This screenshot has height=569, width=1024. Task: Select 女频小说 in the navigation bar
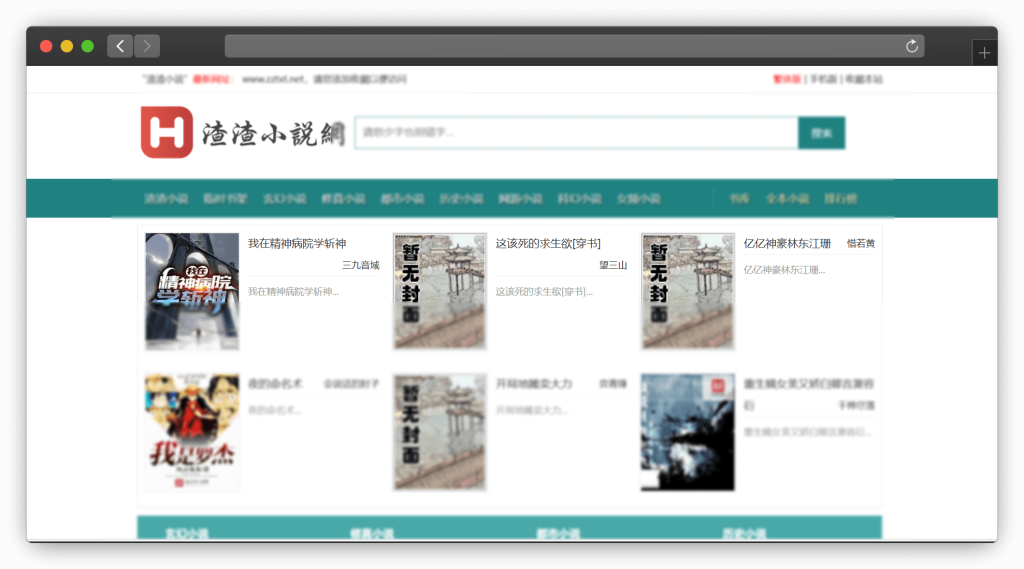tap(639, 199)
